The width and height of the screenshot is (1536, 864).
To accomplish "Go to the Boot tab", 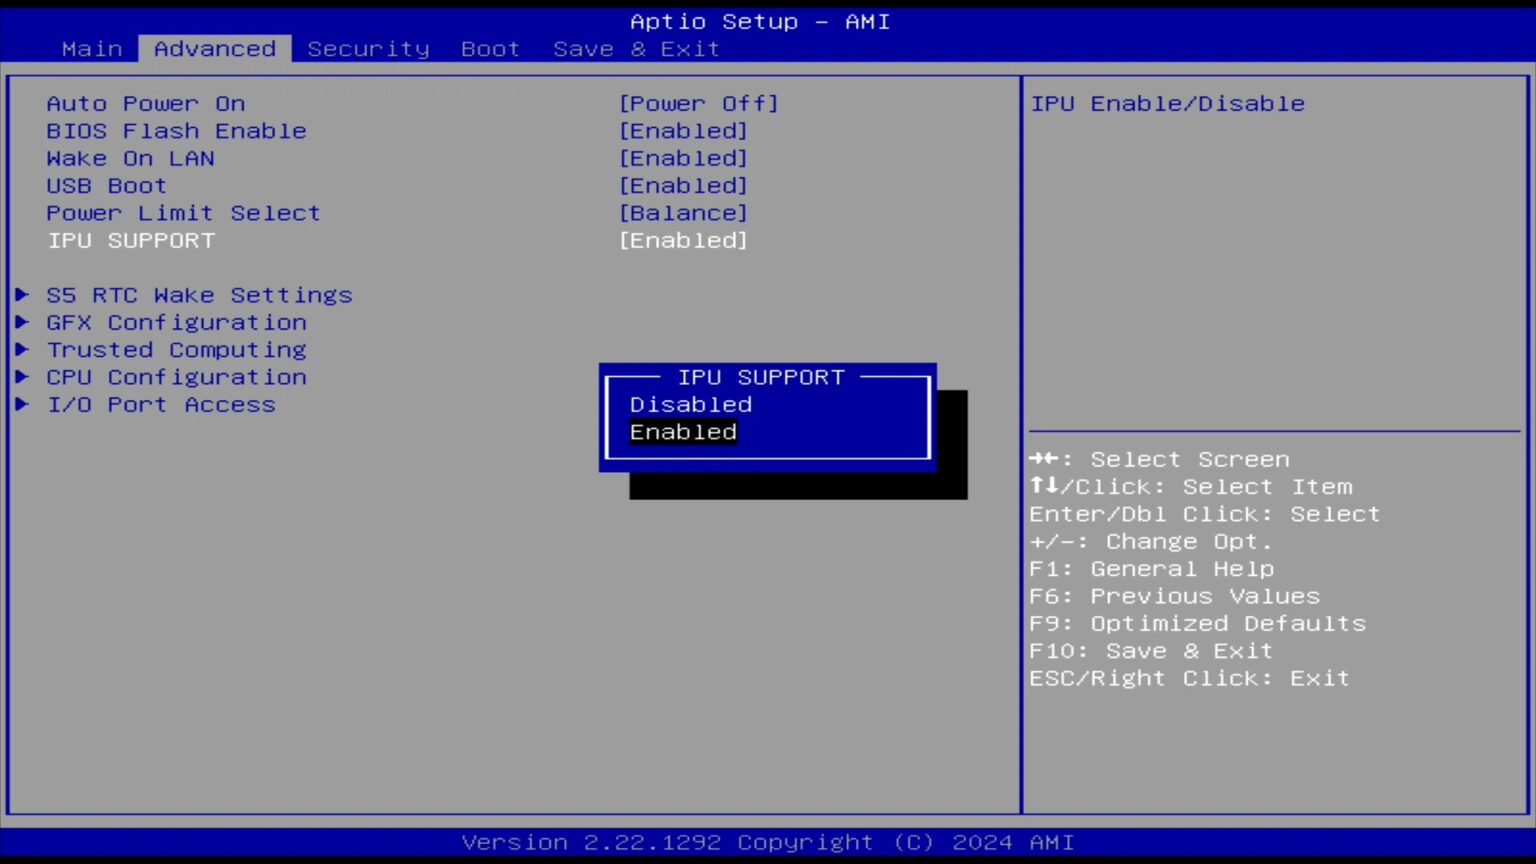I will point(490,49).
